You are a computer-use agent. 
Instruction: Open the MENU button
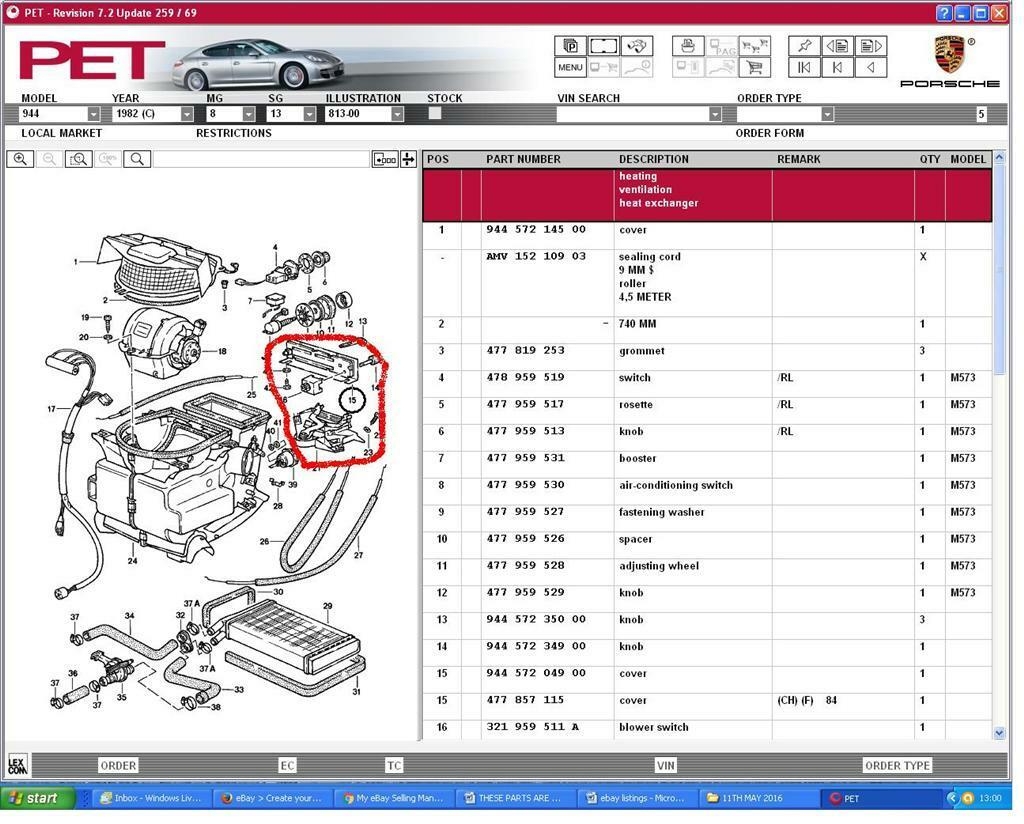[x=569, y=67]
